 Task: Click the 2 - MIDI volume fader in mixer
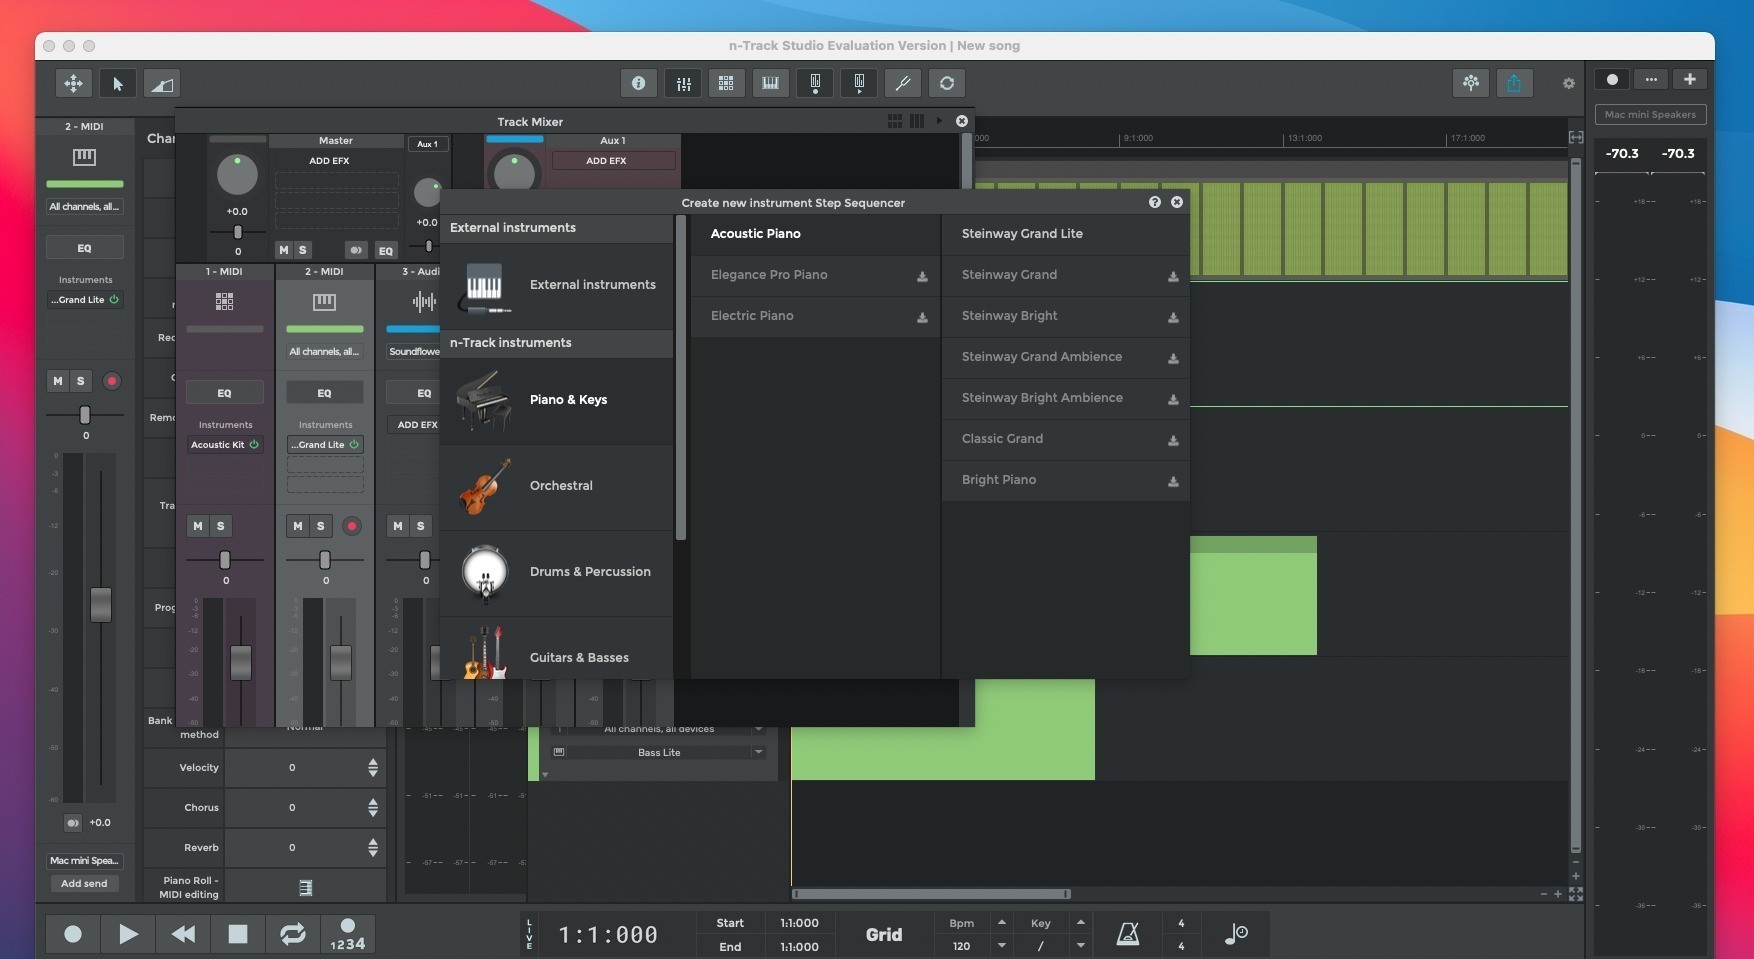point(341,661)
